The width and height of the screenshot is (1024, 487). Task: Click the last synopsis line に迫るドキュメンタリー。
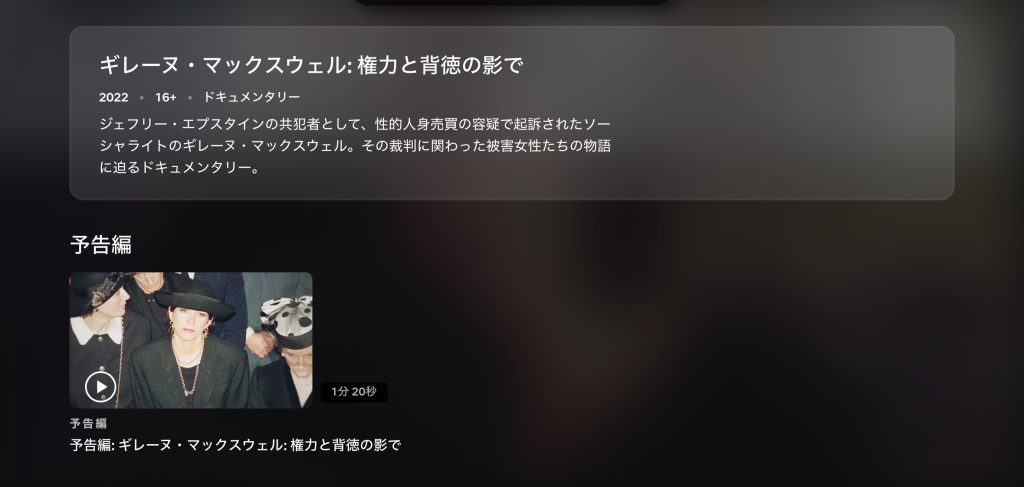point(180,168)
